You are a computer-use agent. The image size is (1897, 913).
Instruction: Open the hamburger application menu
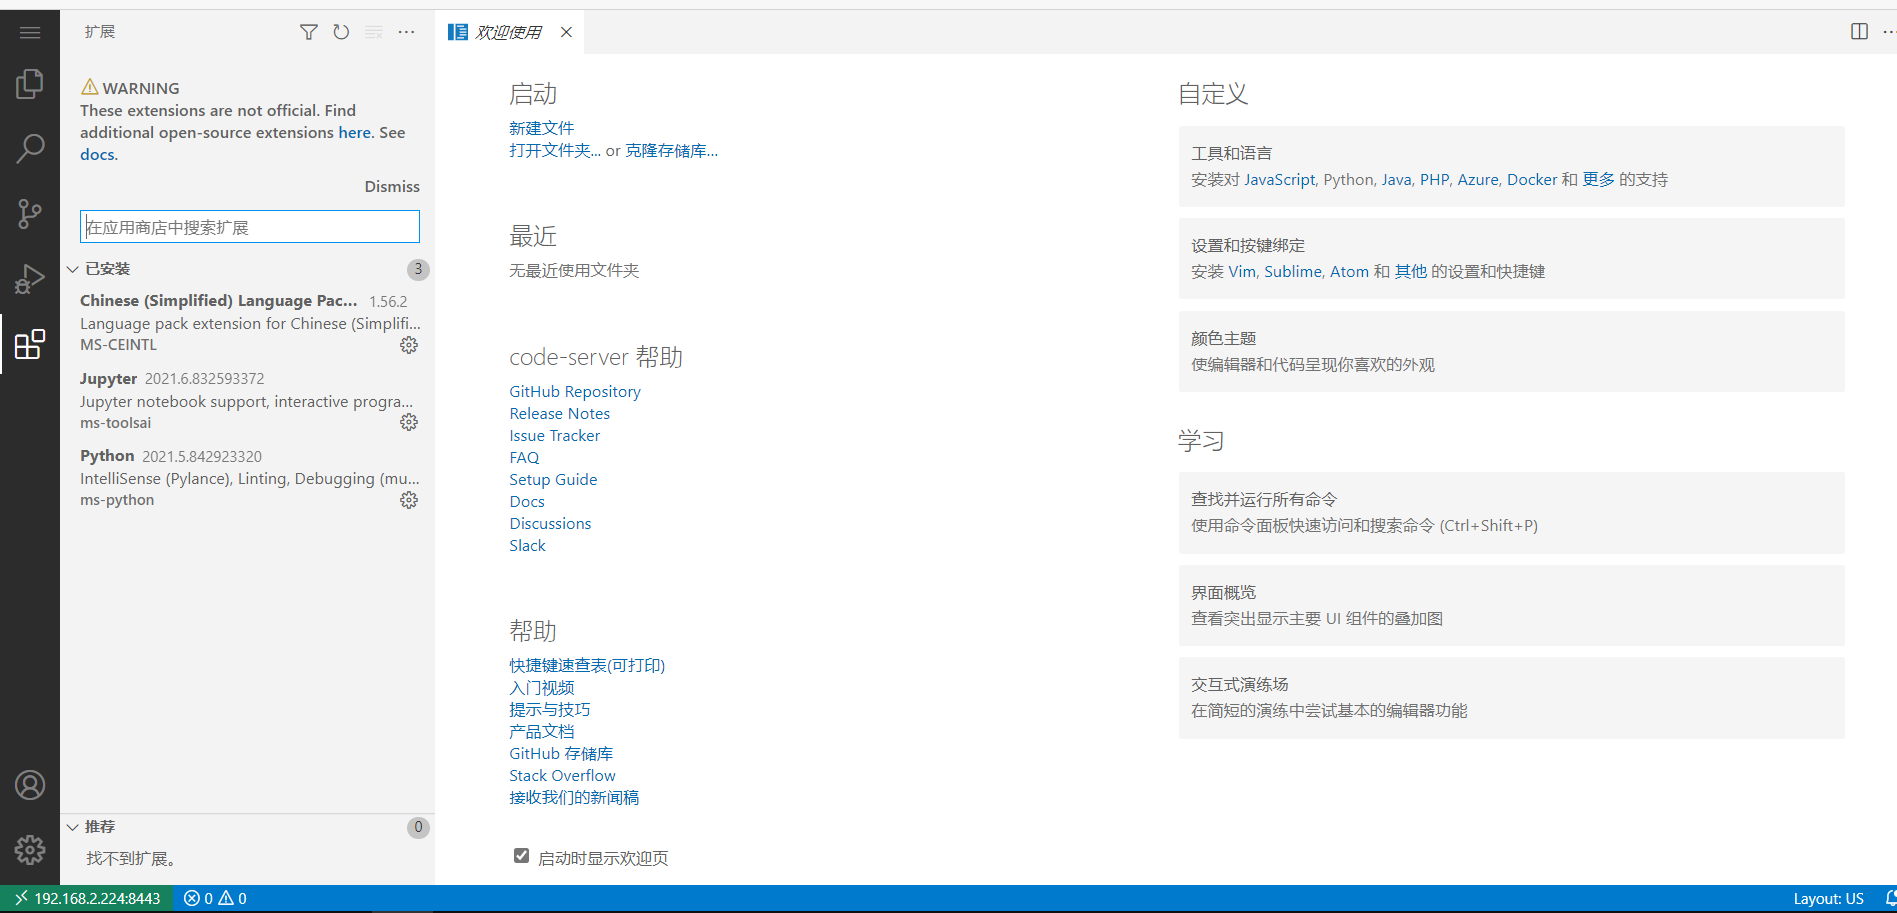click(30, 33)
